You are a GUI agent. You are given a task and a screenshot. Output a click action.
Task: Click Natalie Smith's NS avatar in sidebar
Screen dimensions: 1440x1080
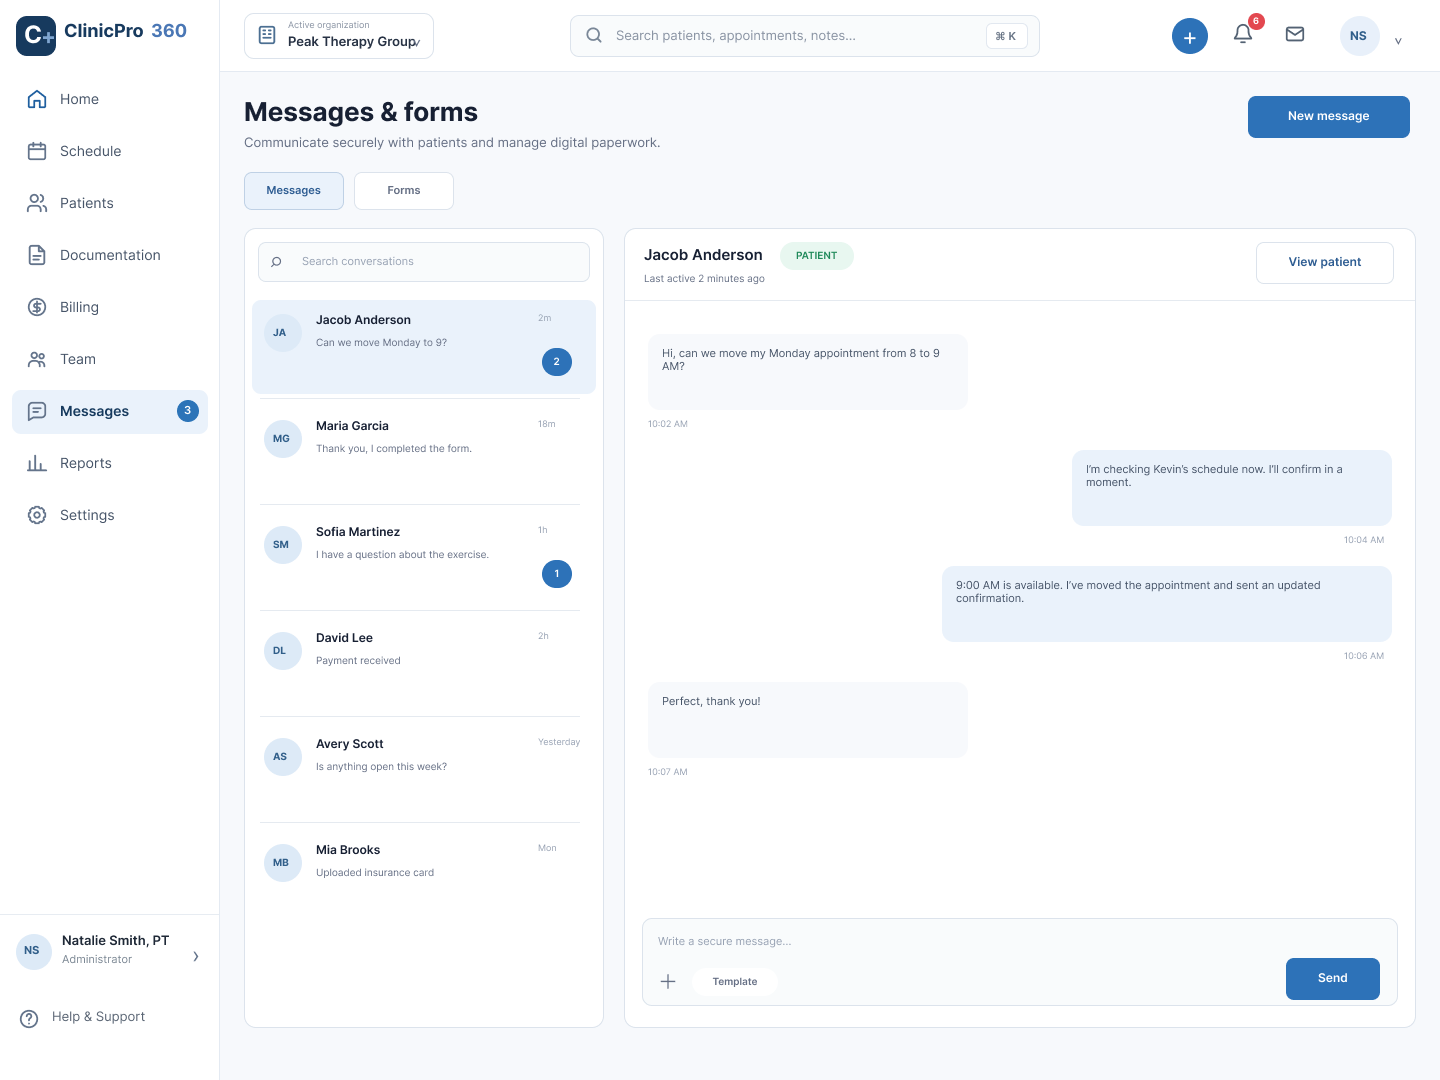click(x=34, y=951)
